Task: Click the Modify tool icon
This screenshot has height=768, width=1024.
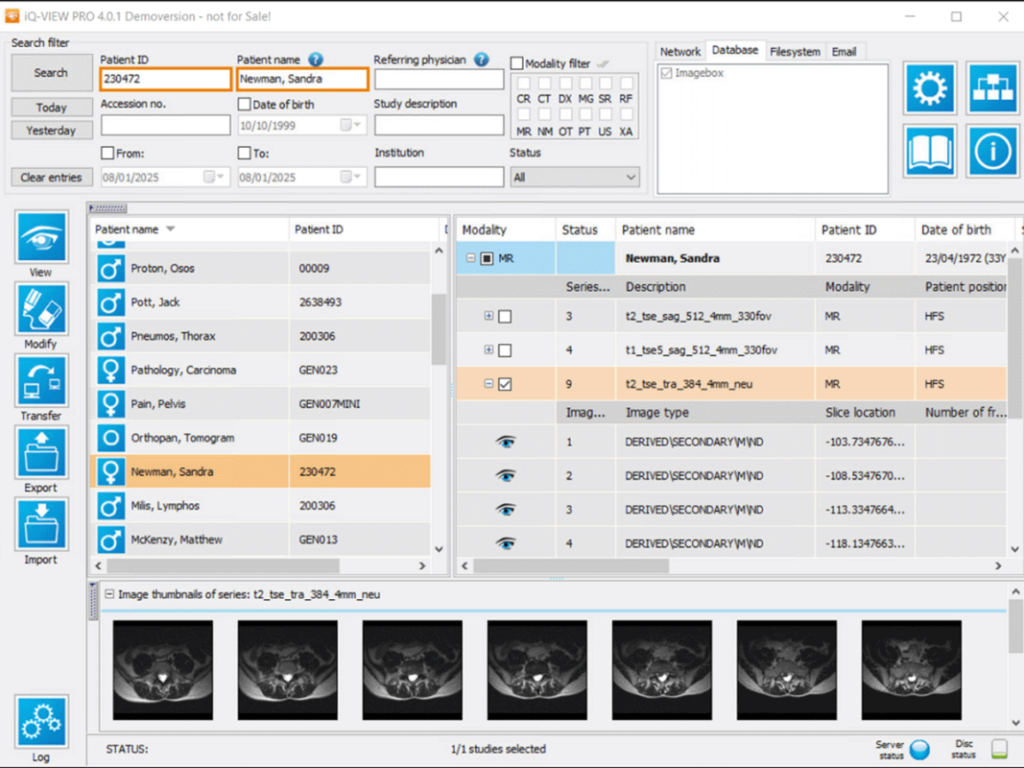Action: click(x=41, y=309)
